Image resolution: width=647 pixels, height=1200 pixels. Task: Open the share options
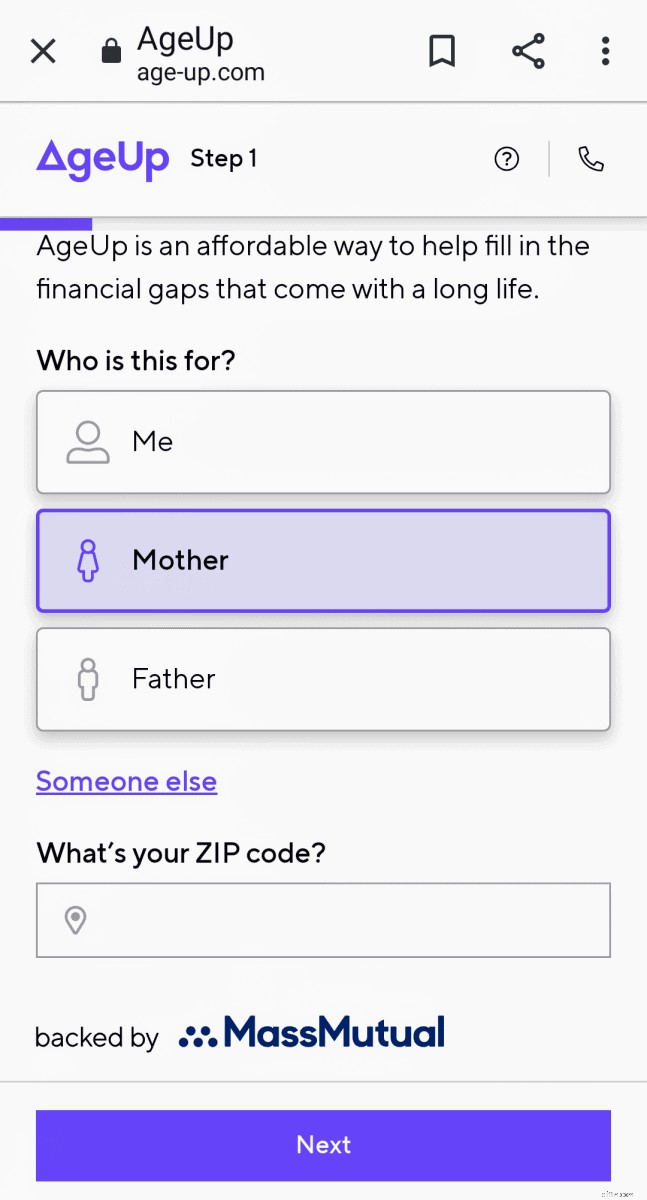528,51
